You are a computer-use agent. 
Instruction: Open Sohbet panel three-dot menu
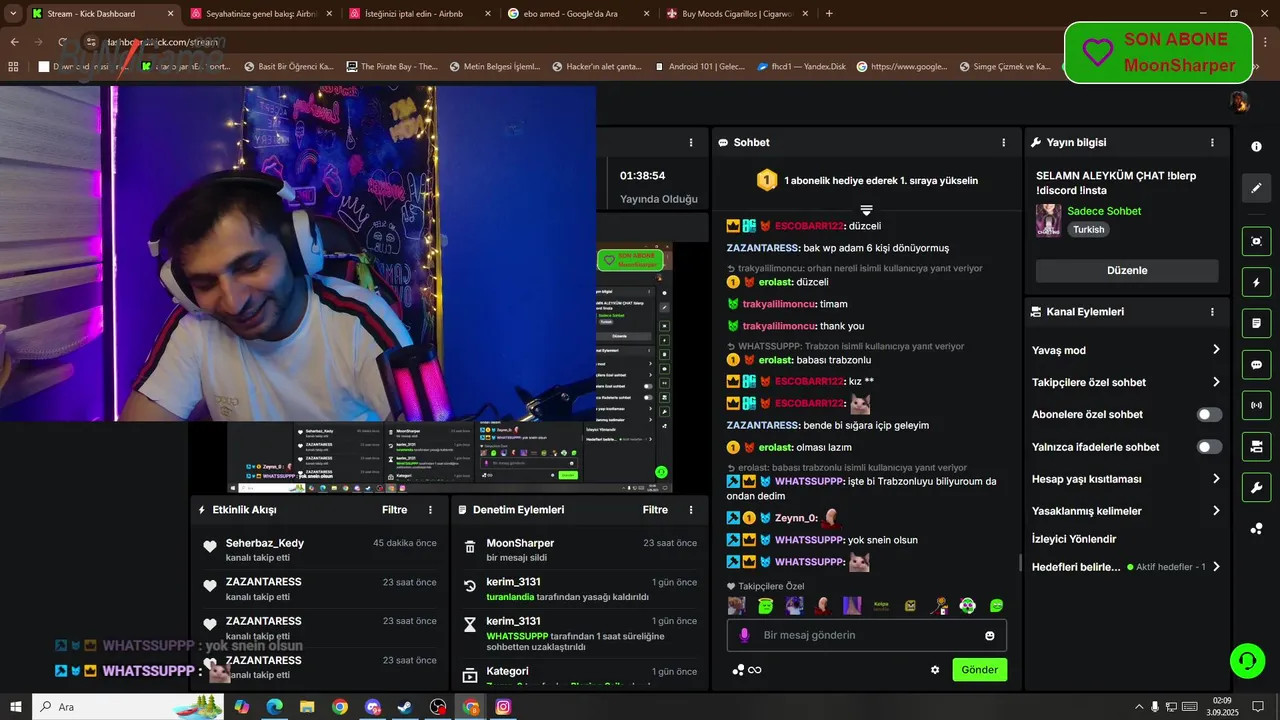pyautogui.click(x=1004, y=143)
